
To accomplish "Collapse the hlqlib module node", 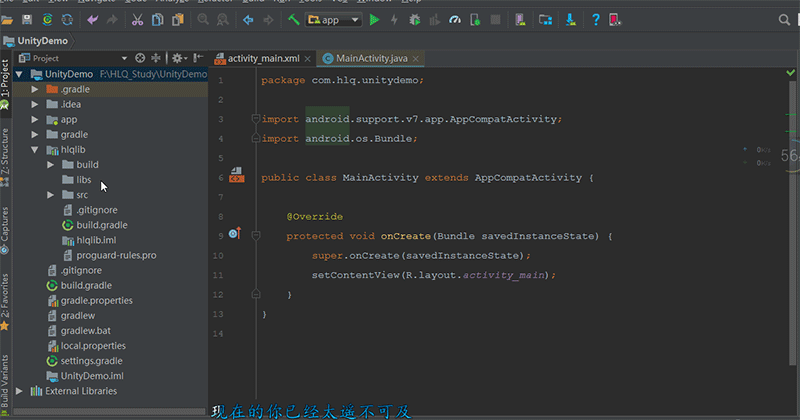I will coord(36,149).
